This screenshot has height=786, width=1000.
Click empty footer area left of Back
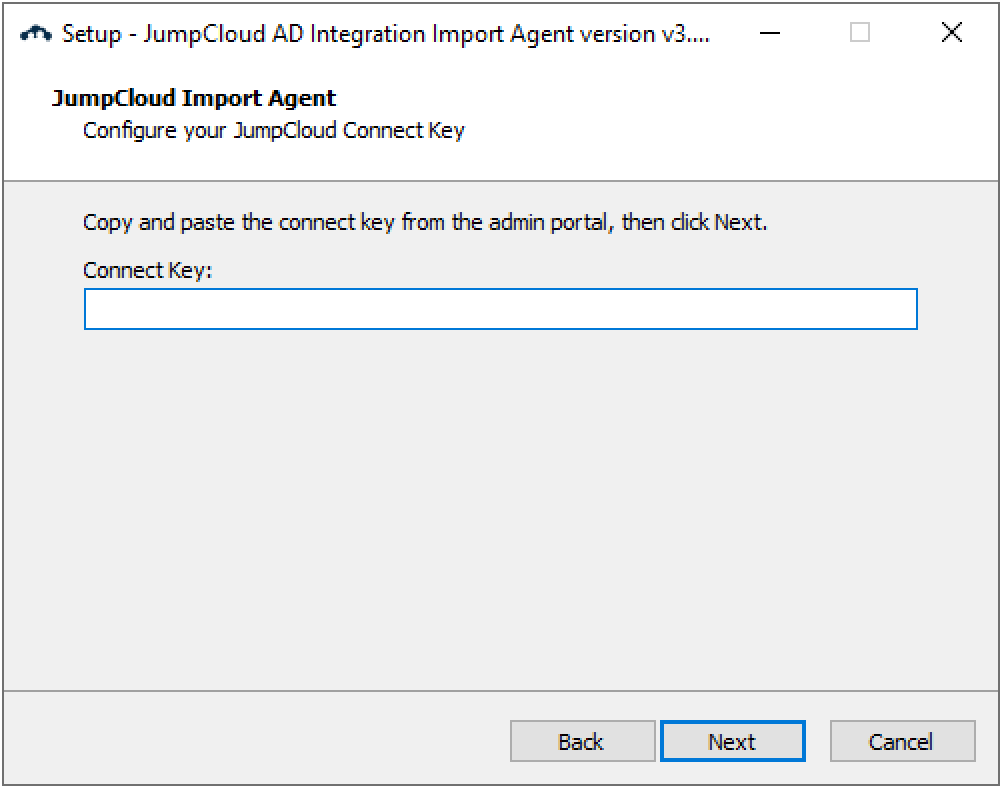(250, 741)
